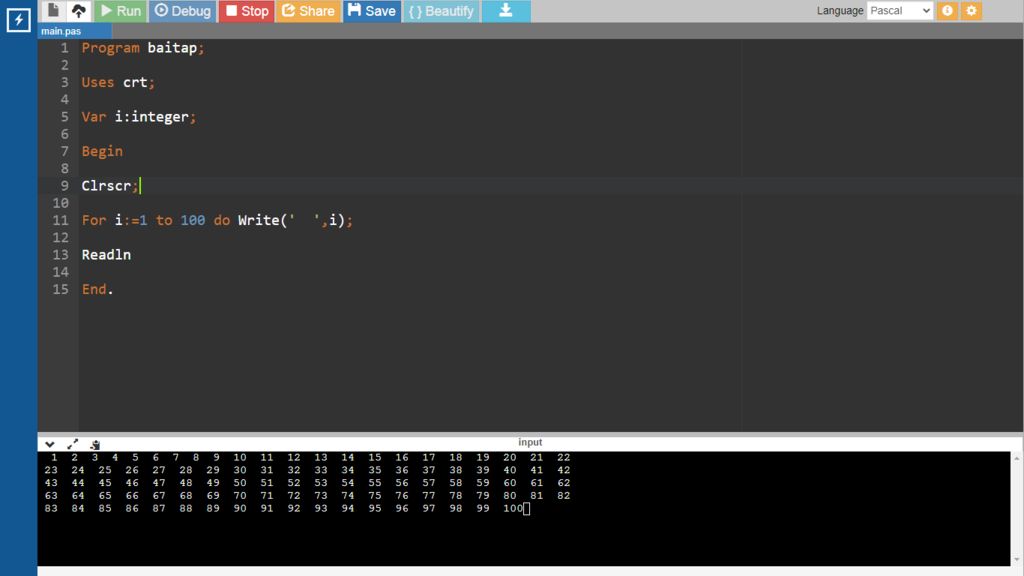Click line number 1 in the gutter
1024x576 pixels.
pos(65,48)
